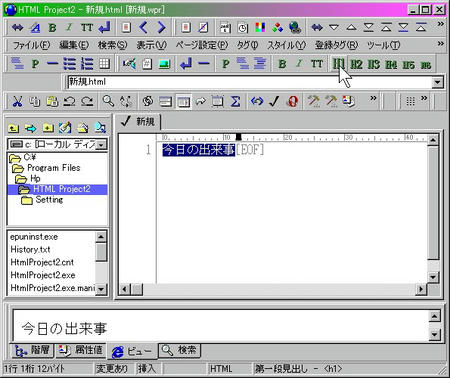Click the globe browser preview icon
450x378 pixels.
[x=295, y=27]
